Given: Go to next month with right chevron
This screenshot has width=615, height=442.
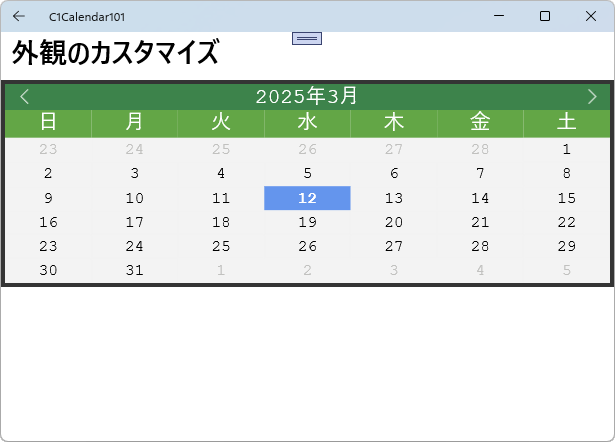Looking at the screenshot, I should pos(591,96).
